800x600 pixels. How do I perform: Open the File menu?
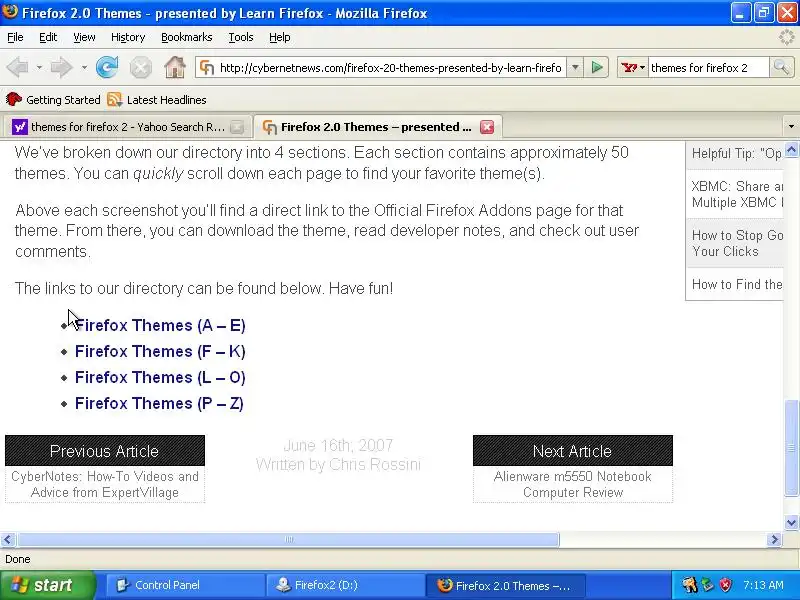point(15,37)
